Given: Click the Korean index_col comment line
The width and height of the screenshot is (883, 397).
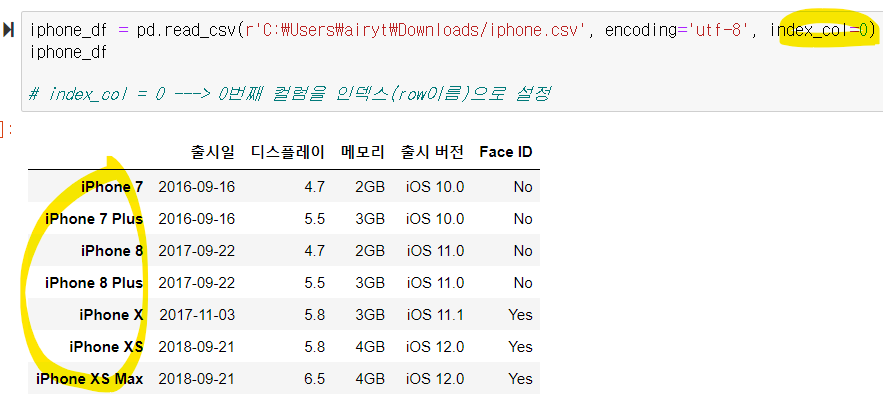Looking at the screenshot, I should coord(289,93).
